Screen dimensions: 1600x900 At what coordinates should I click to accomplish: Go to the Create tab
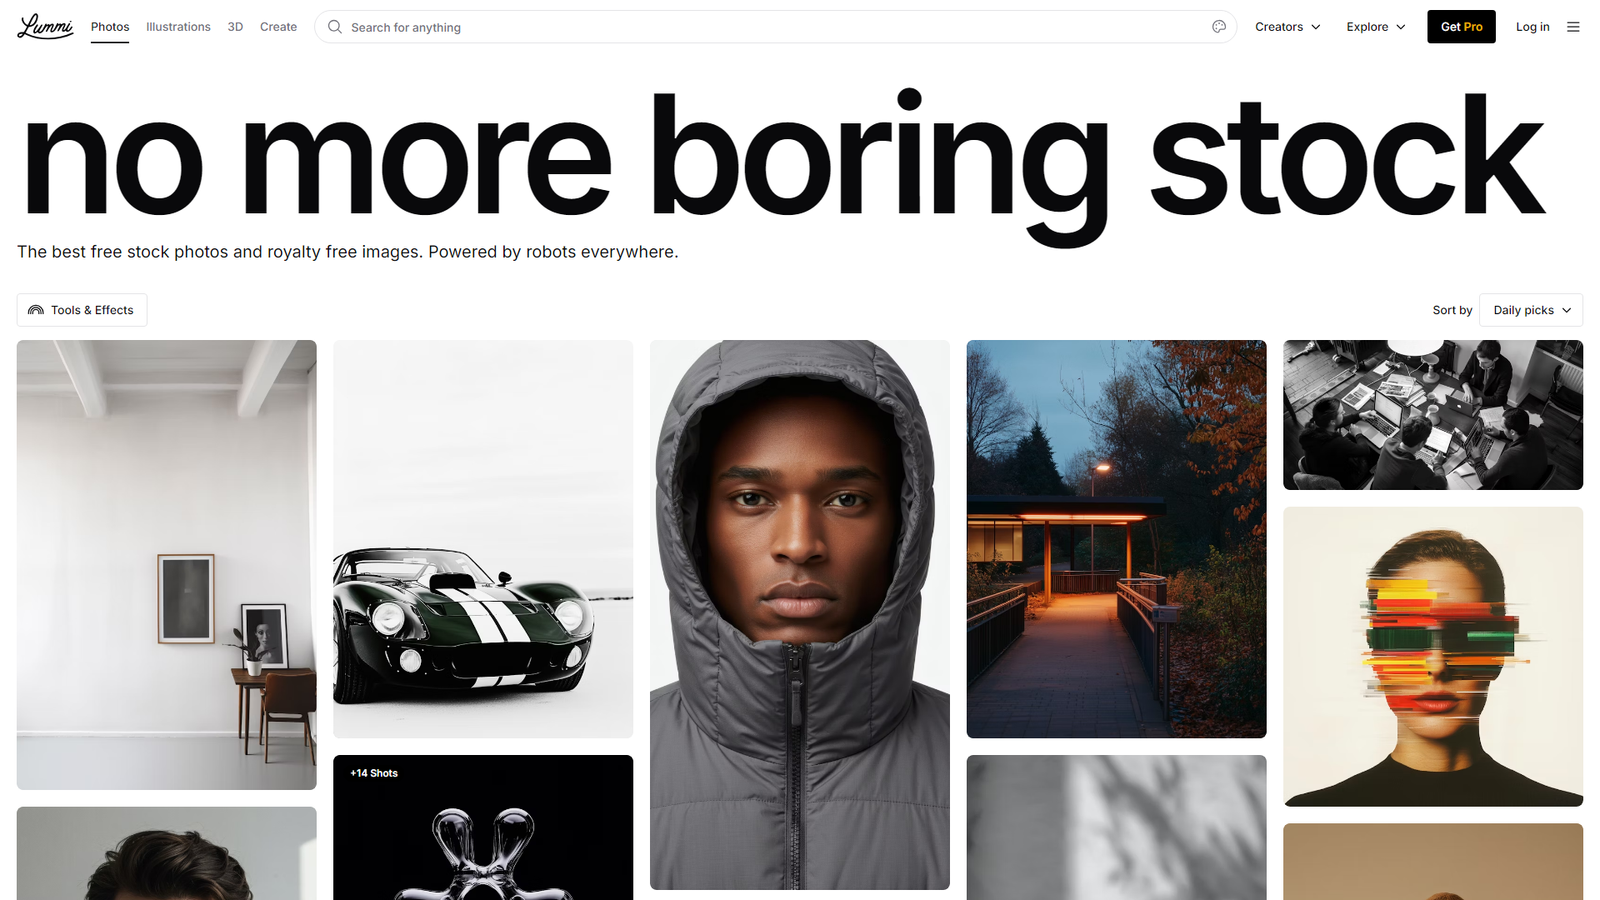[278, 27]
